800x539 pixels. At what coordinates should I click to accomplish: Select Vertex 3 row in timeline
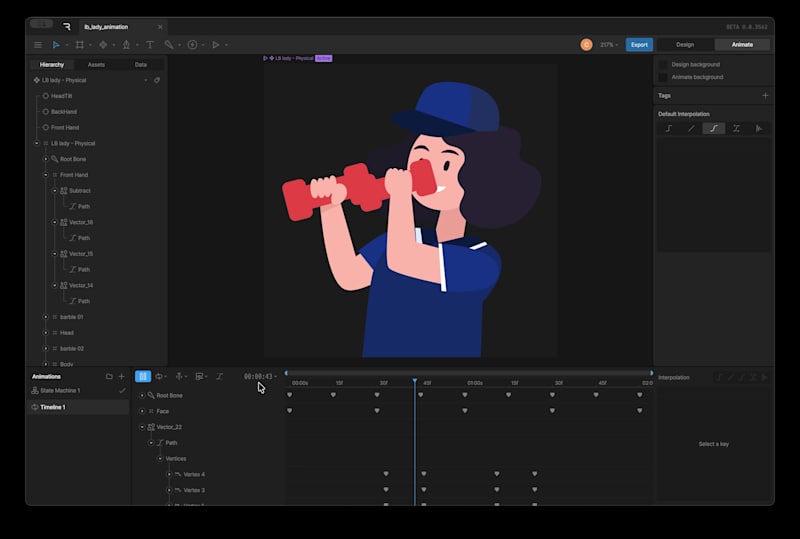coord(194,490)
